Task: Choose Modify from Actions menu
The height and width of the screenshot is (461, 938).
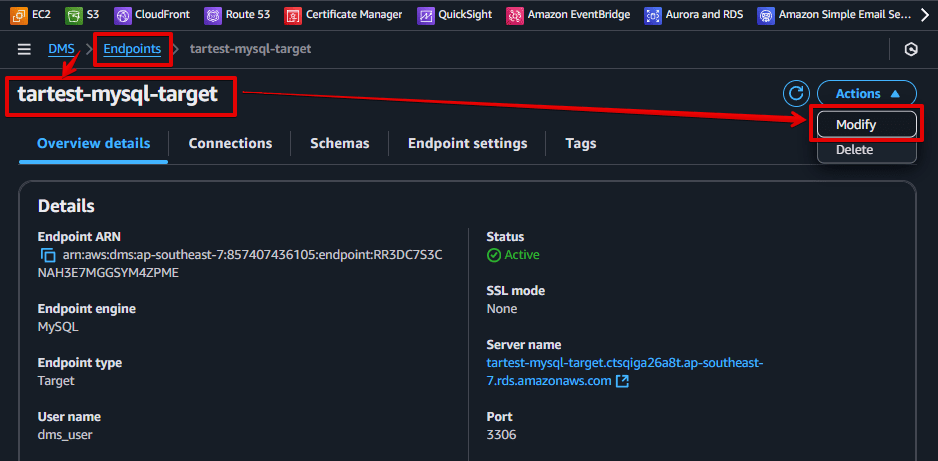Action: pos(867,125)
